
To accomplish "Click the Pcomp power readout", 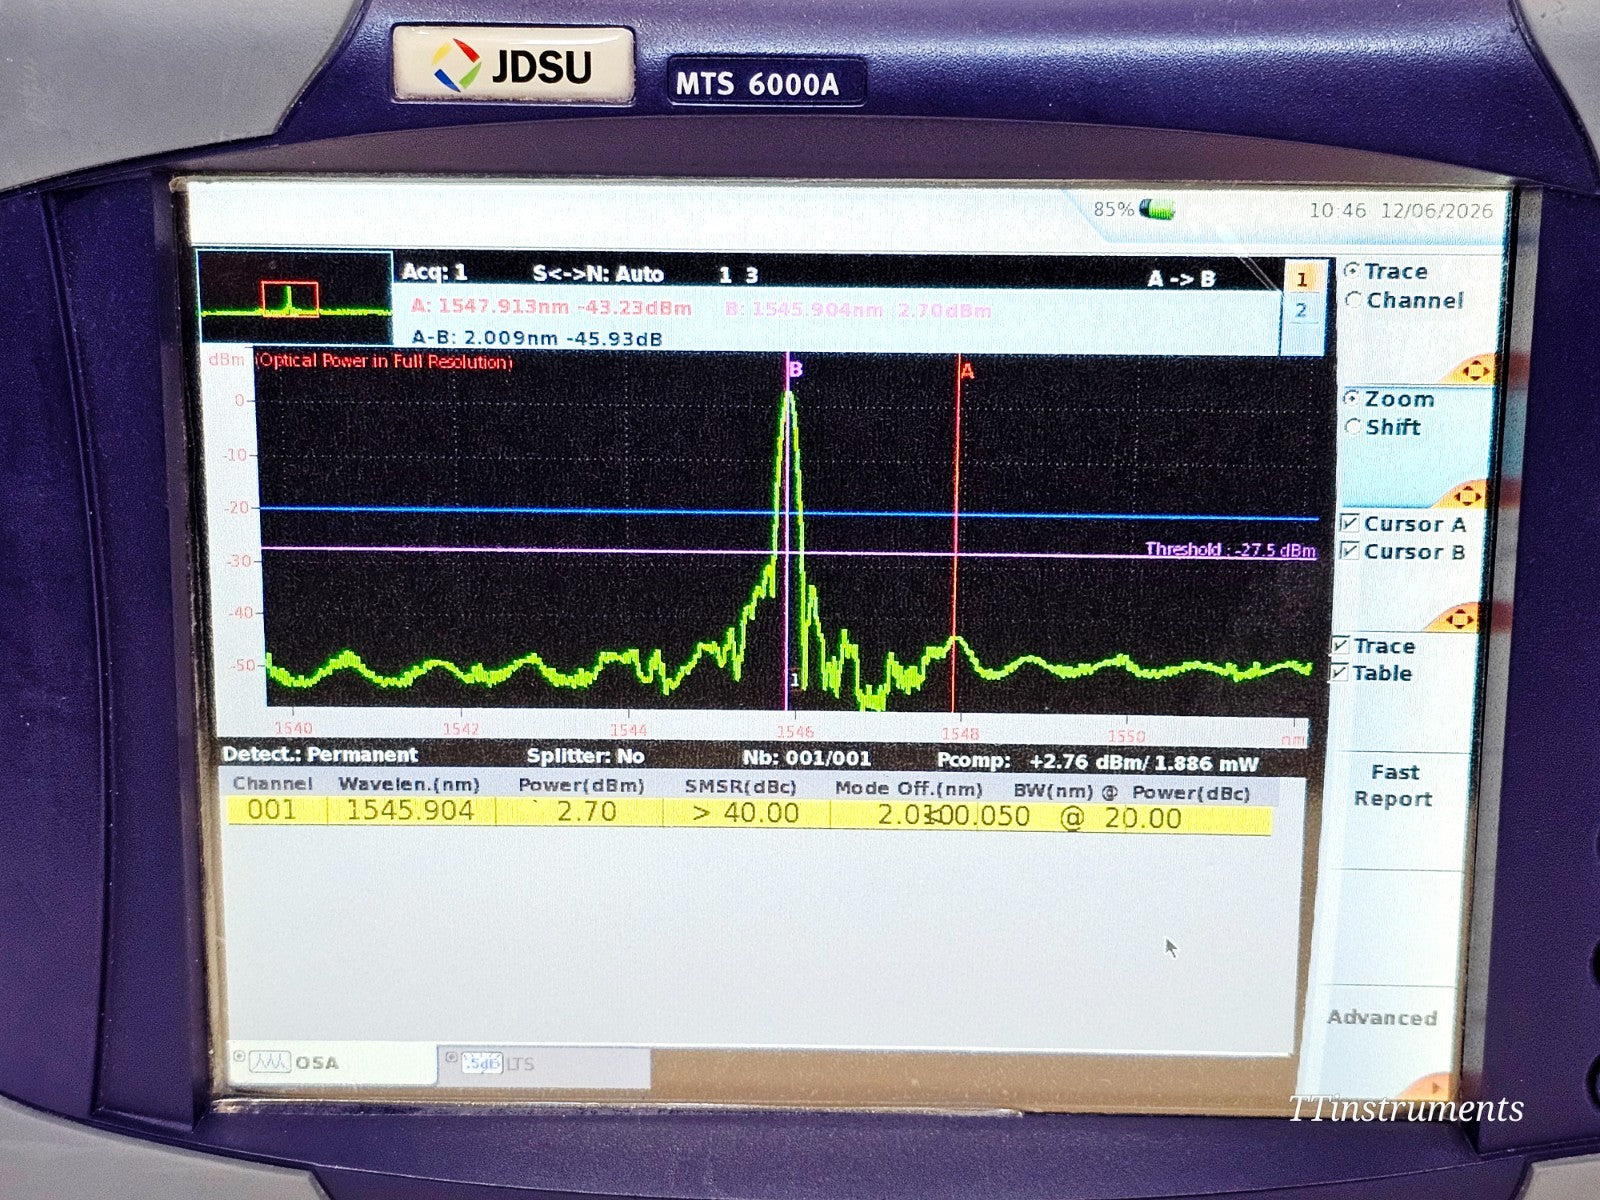I will click(x=1098, y=762).
